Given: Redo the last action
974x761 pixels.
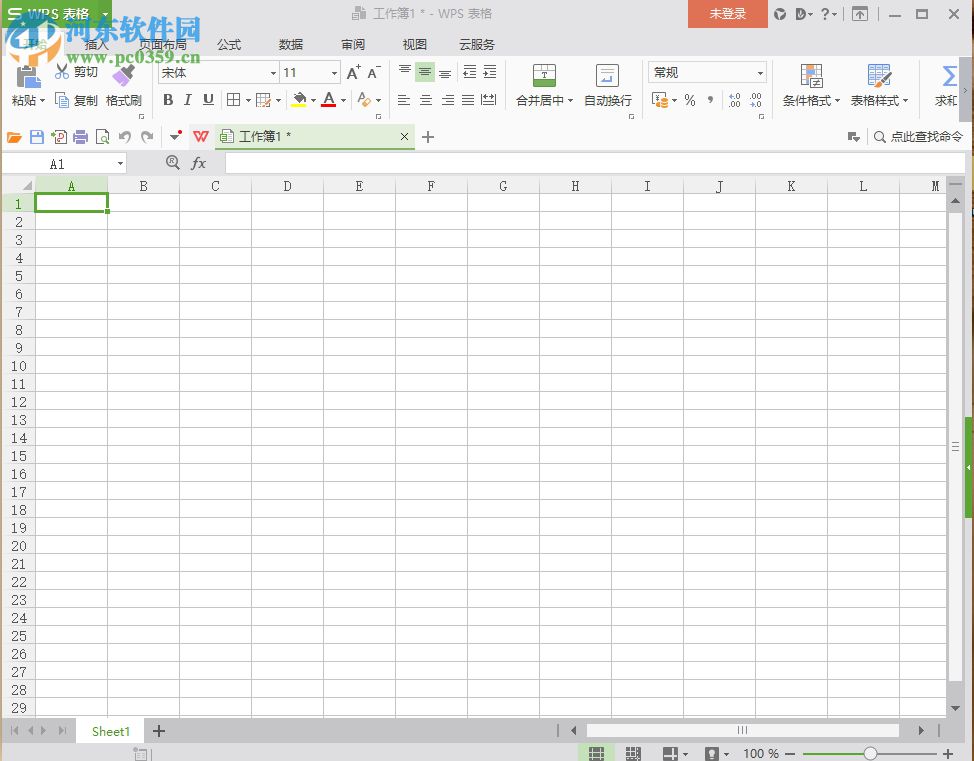Looking at the screenshot, I should pos(147,137).
